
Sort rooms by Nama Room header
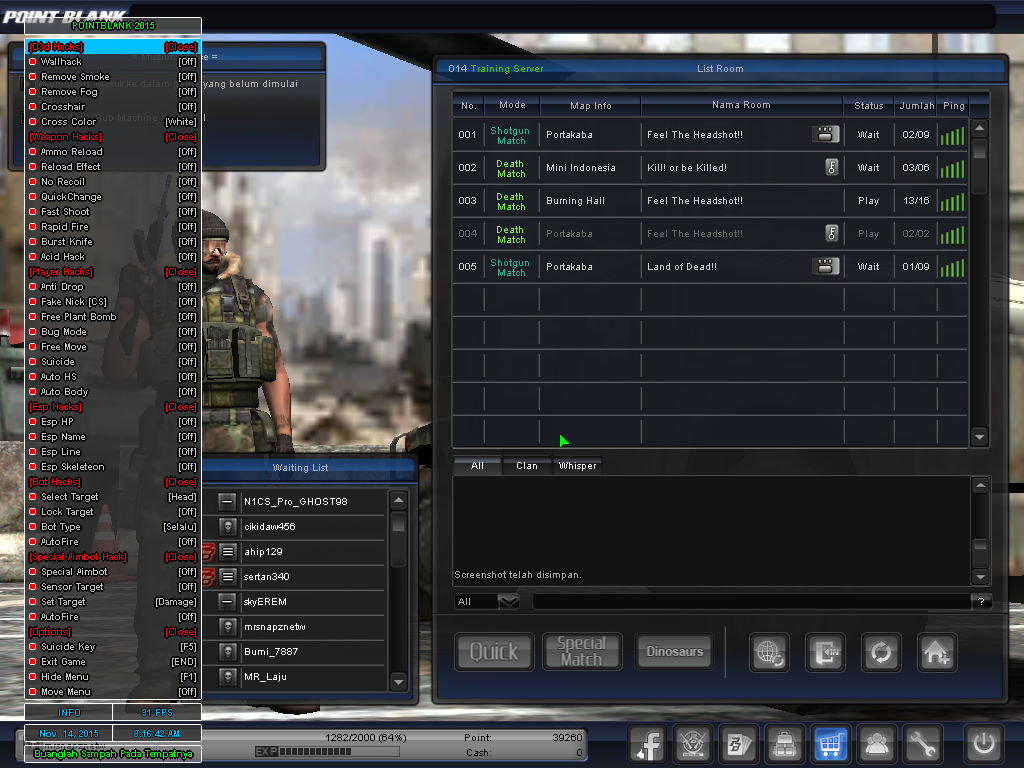click(x=741, y=105)
